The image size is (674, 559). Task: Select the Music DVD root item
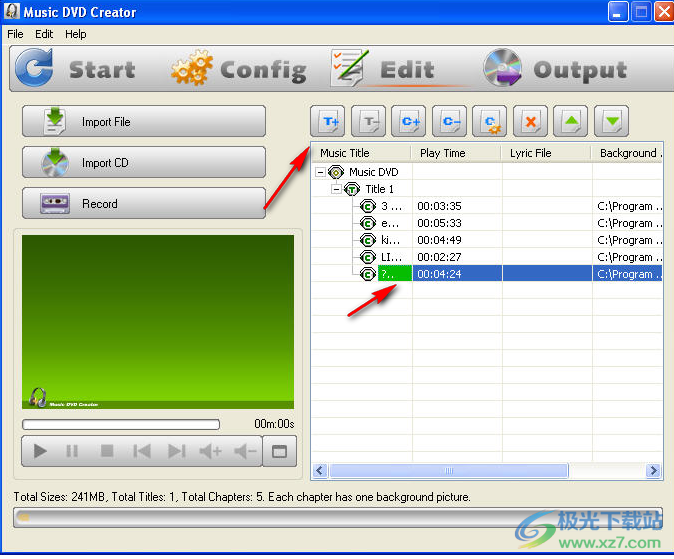pyautogui.click(x=374, y=172)
